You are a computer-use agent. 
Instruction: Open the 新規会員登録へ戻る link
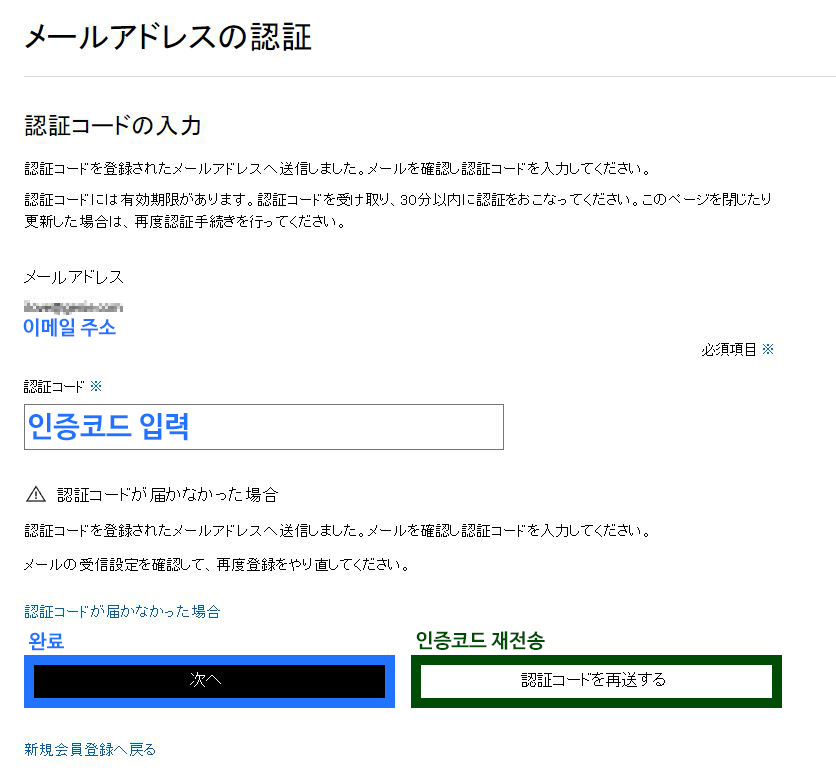pos(90,749)
